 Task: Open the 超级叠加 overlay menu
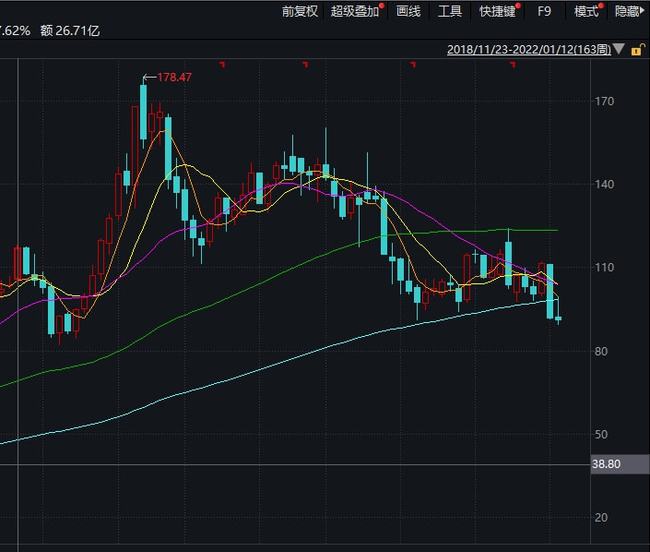pyautogui.click(x=355, y=11)
